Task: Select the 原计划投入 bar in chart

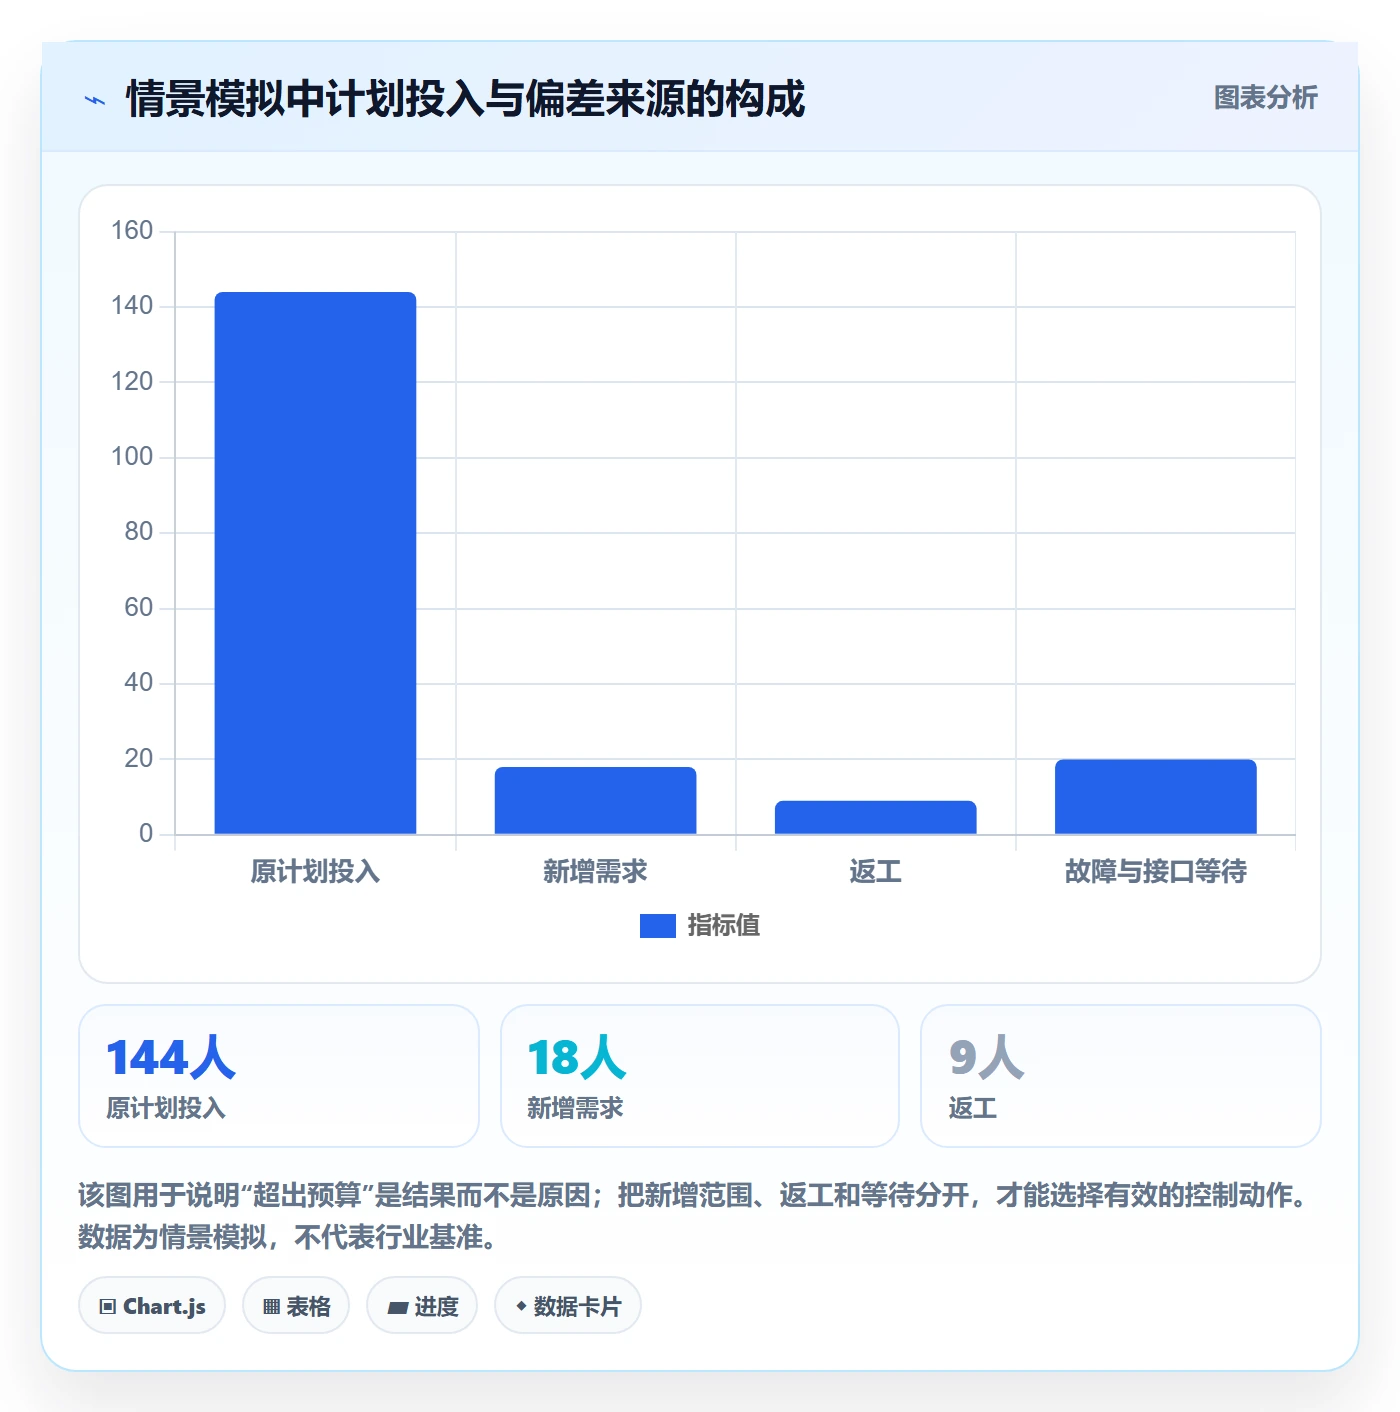Action: click(315, 563)
